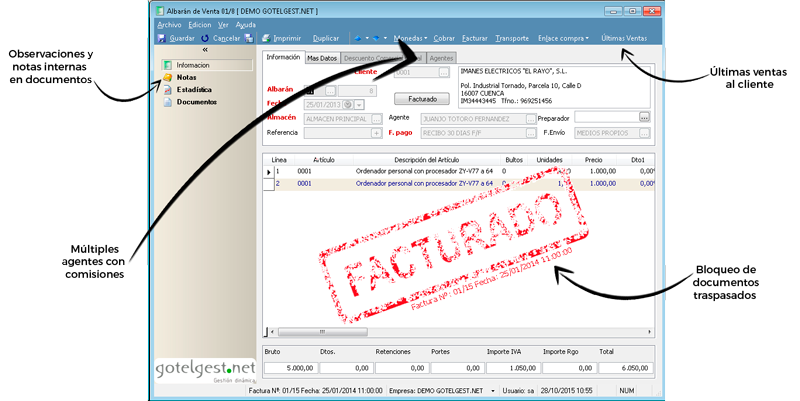Click the horizontal scrollbar left arrow
This screenshot has width=800, height=401.
point(273,332)
